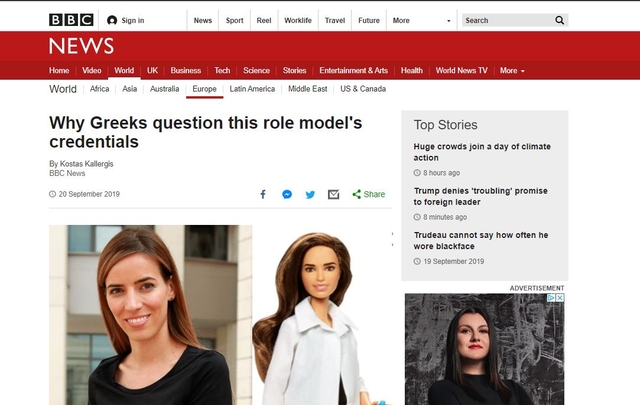Screen dimensions: 640x405
Task: Go to Latin America section
Action: click(x=252, y=89)
